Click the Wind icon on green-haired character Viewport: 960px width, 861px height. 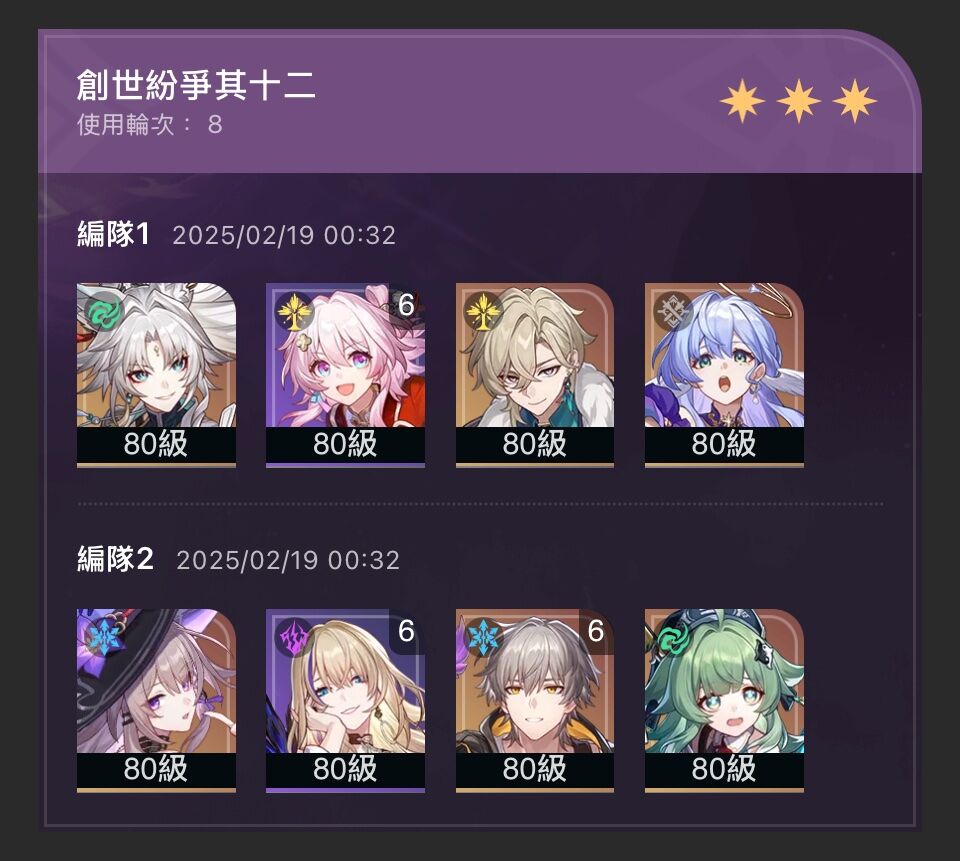tap(672, 637)
